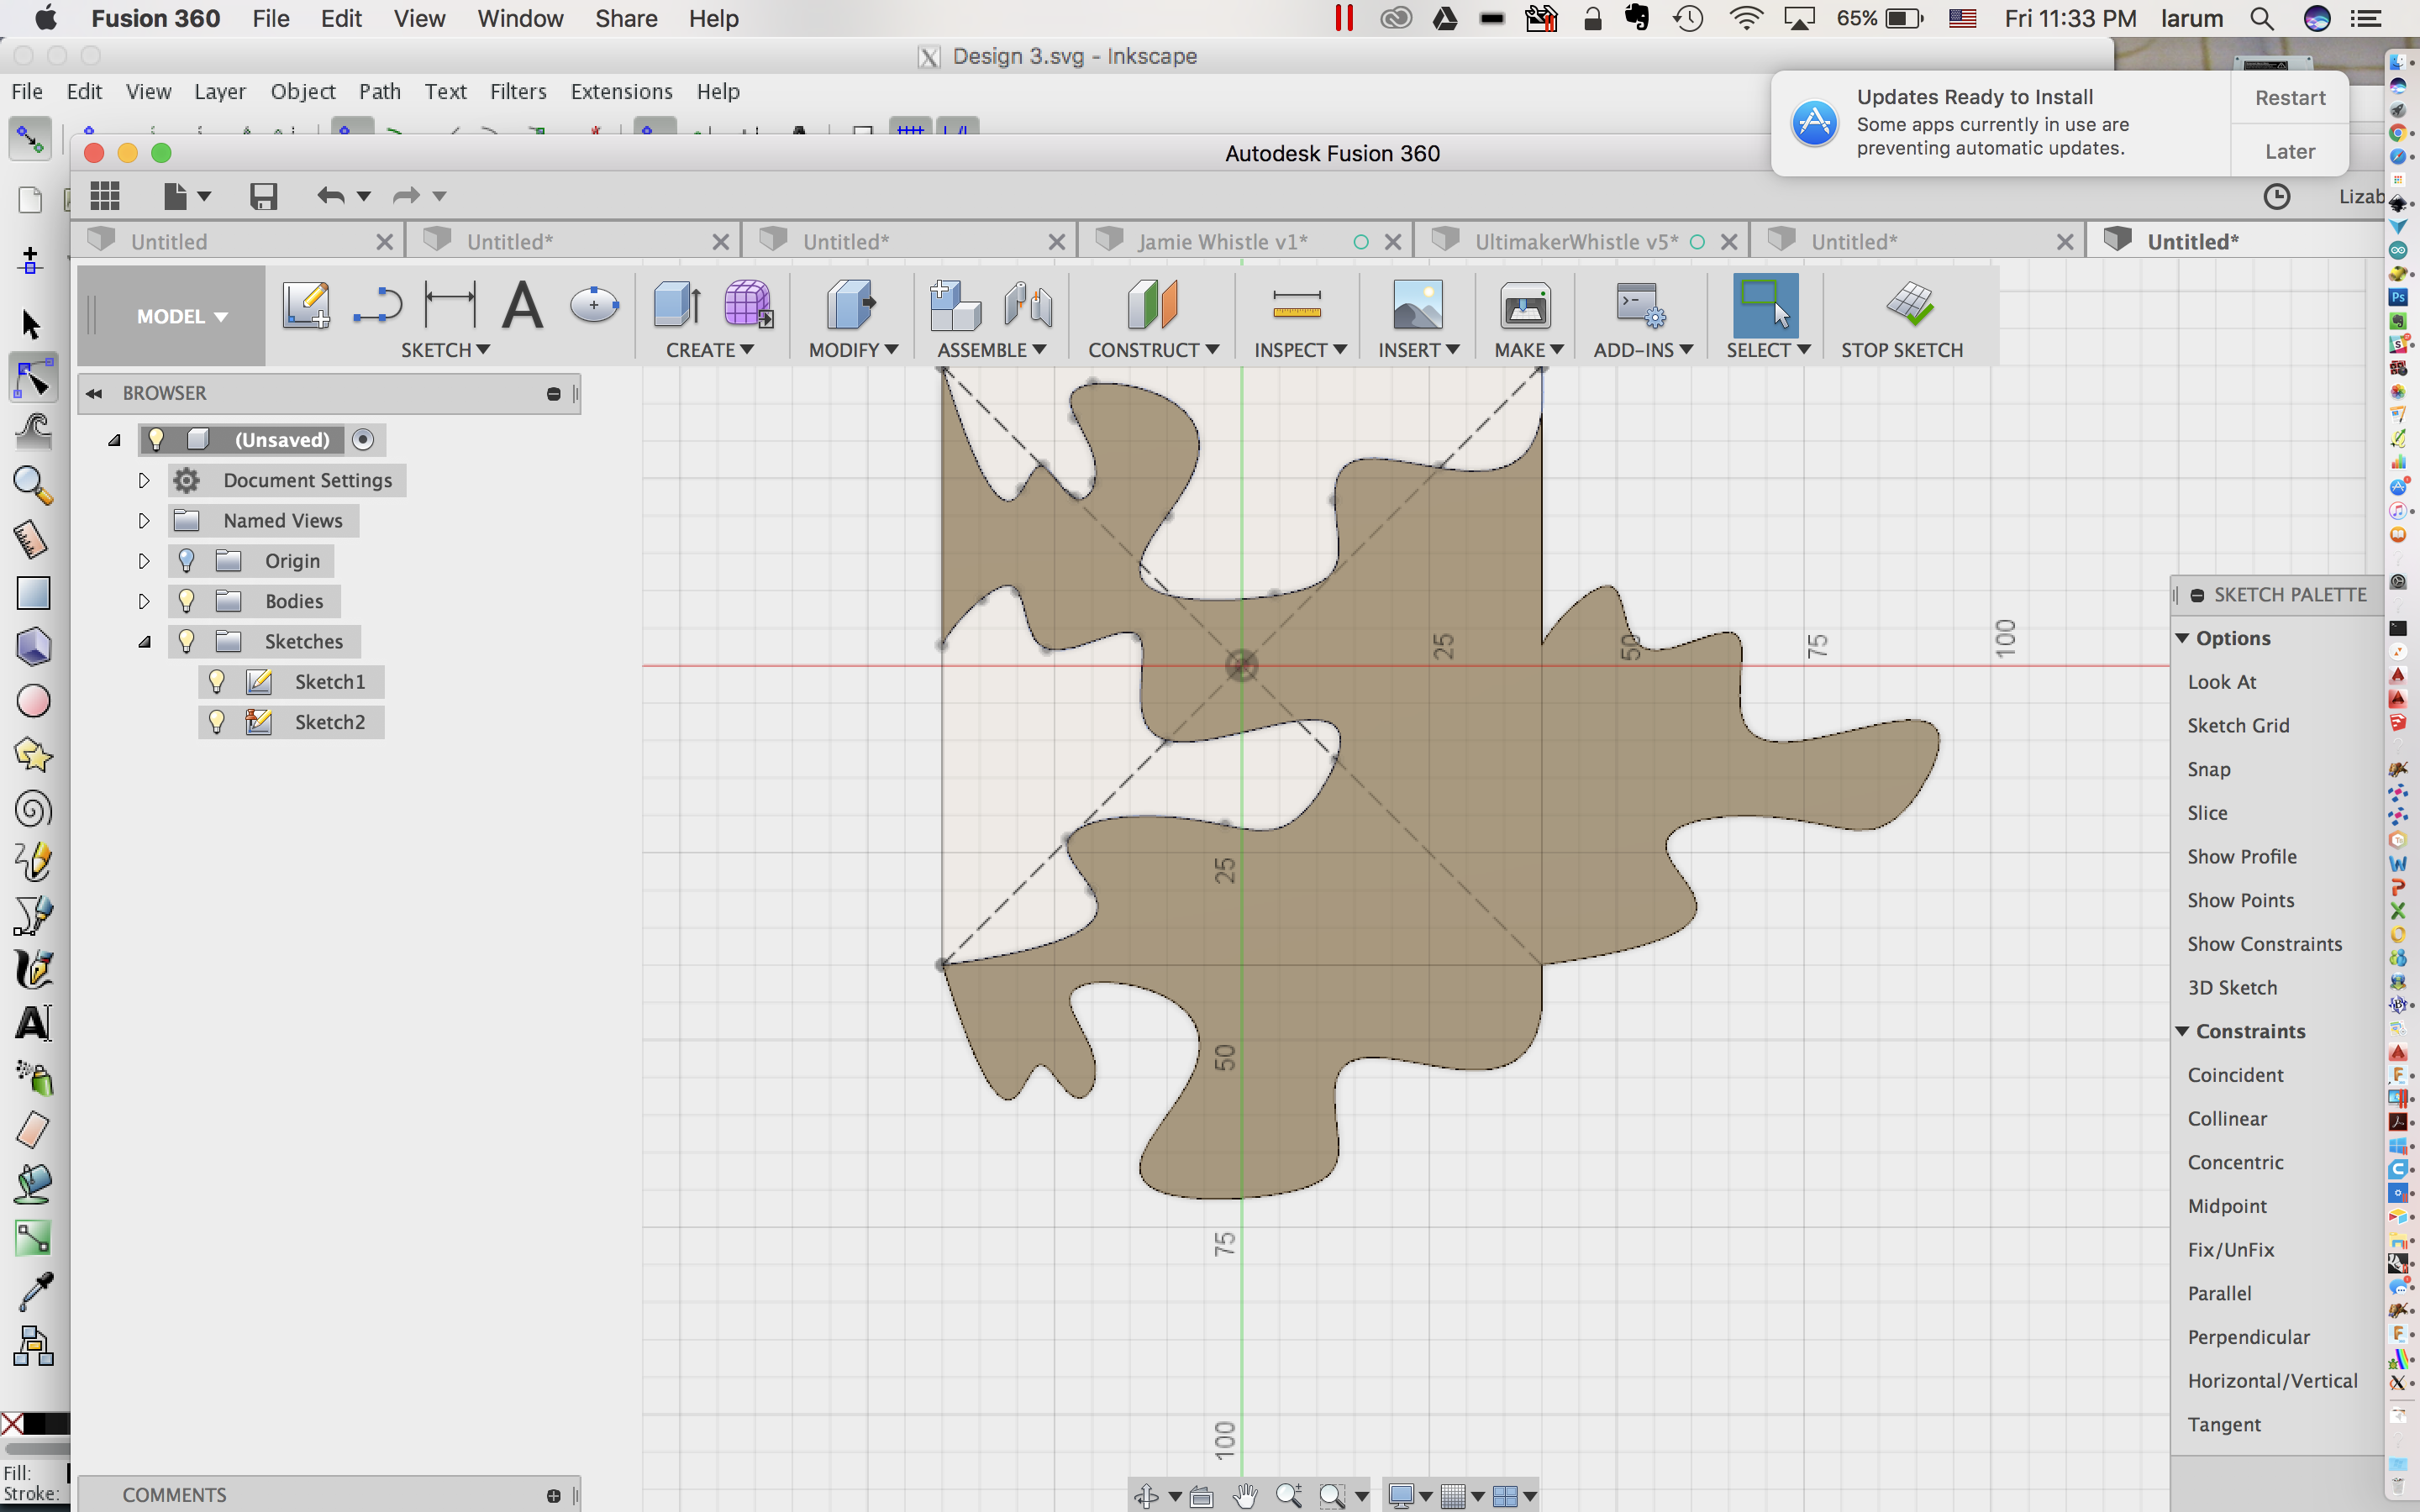This screenshot has height=1512, width=2420.
Task: Click the Scripts and Add-Ins icon
Action: pos(1641,305)
